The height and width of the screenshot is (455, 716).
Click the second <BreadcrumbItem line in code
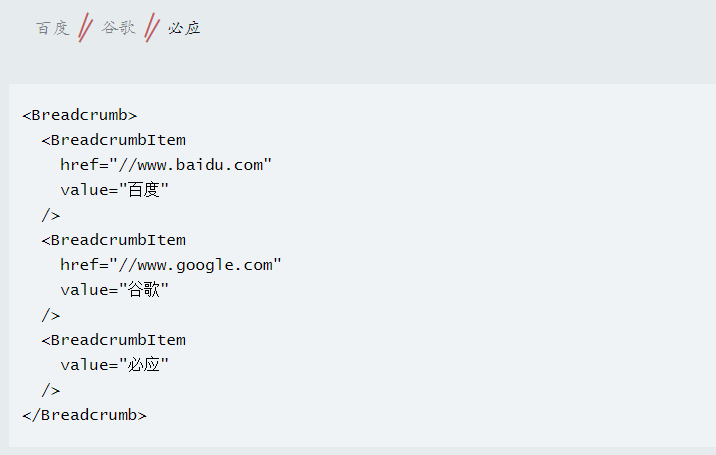click(x=114, y=240)
